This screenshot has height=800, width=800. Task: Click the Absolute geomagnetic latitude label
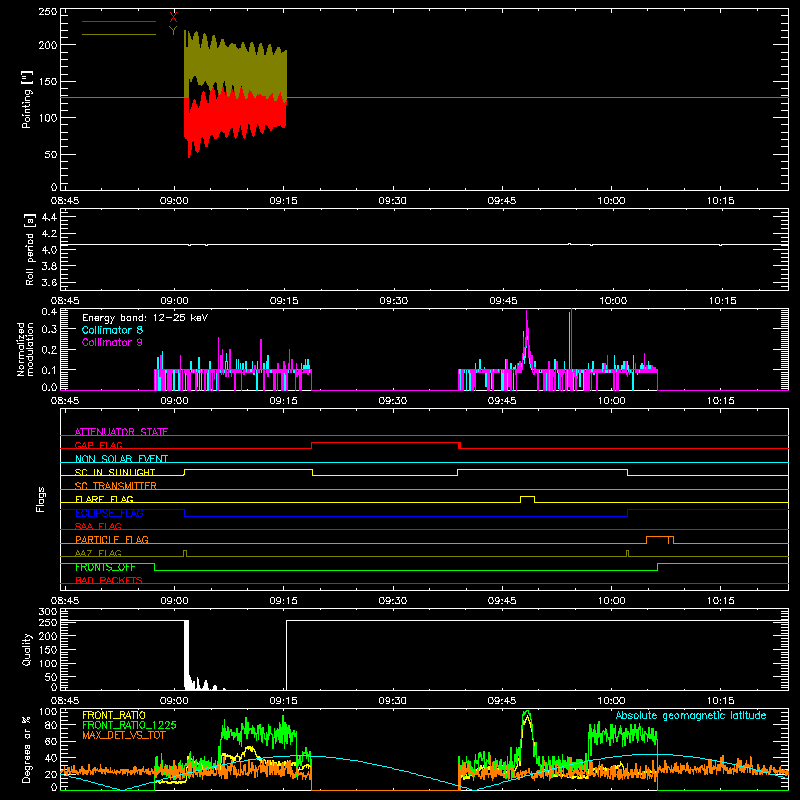pyautogui.click(x=691, y=715)
